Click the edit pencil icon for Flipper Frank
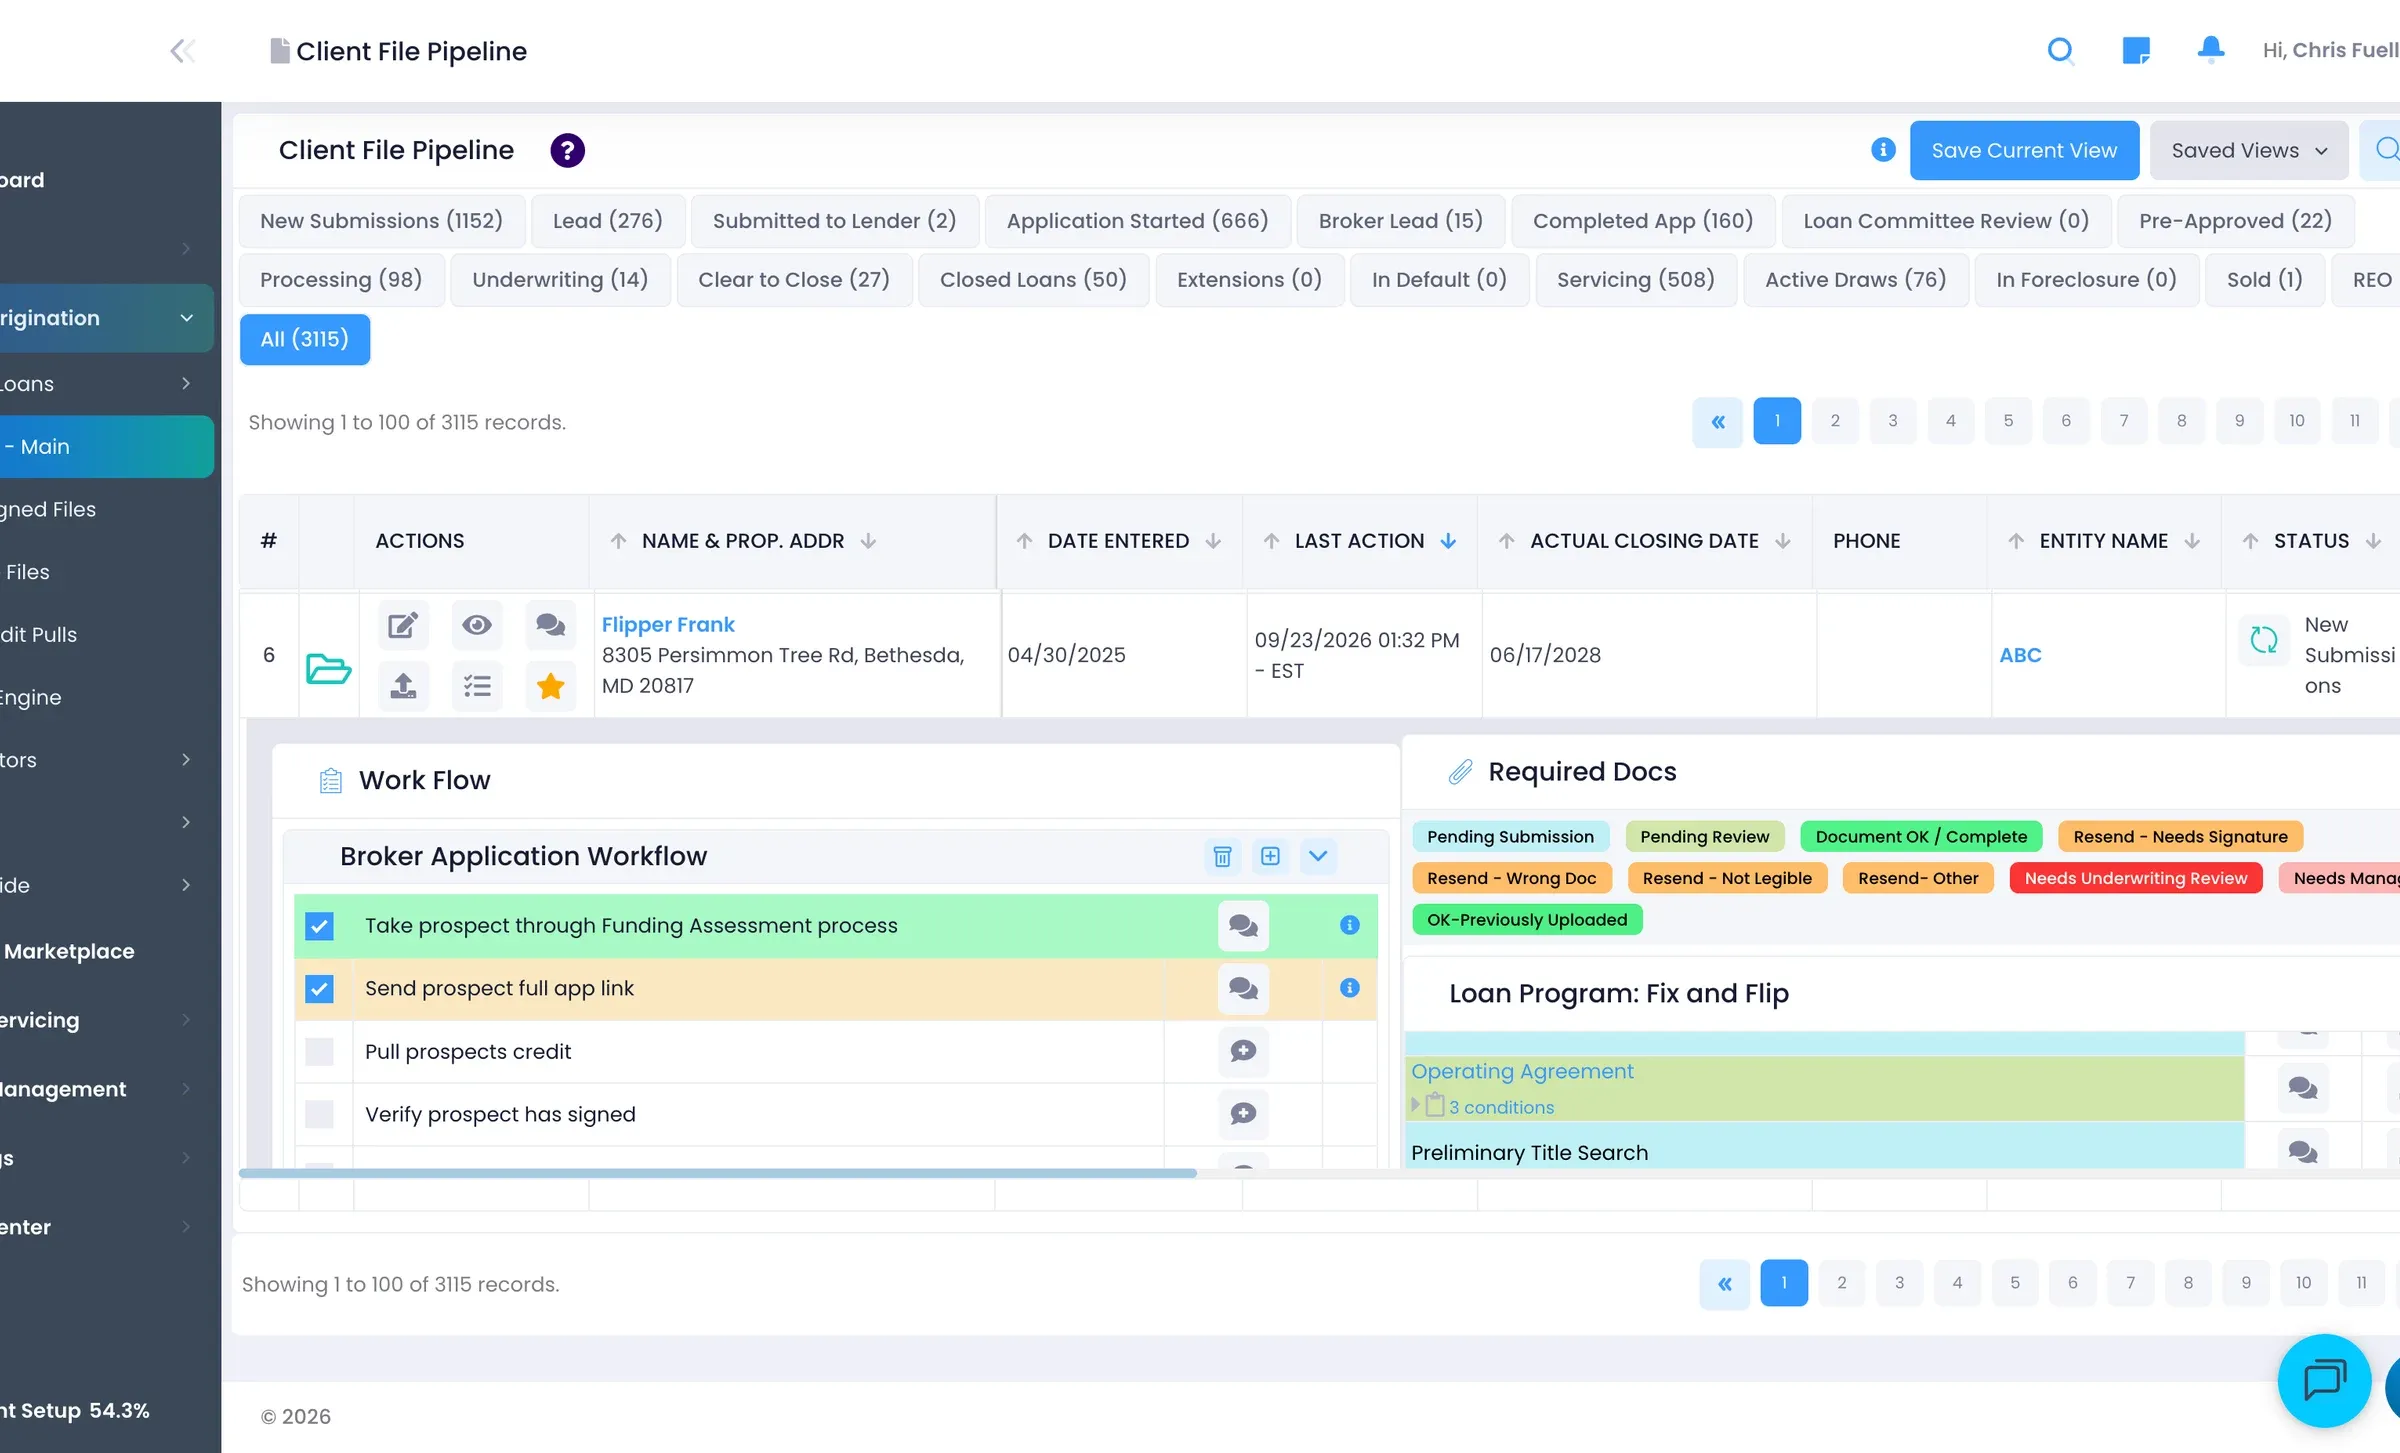The width and height of the screenshot is (2400, 1453). [403, 626]
